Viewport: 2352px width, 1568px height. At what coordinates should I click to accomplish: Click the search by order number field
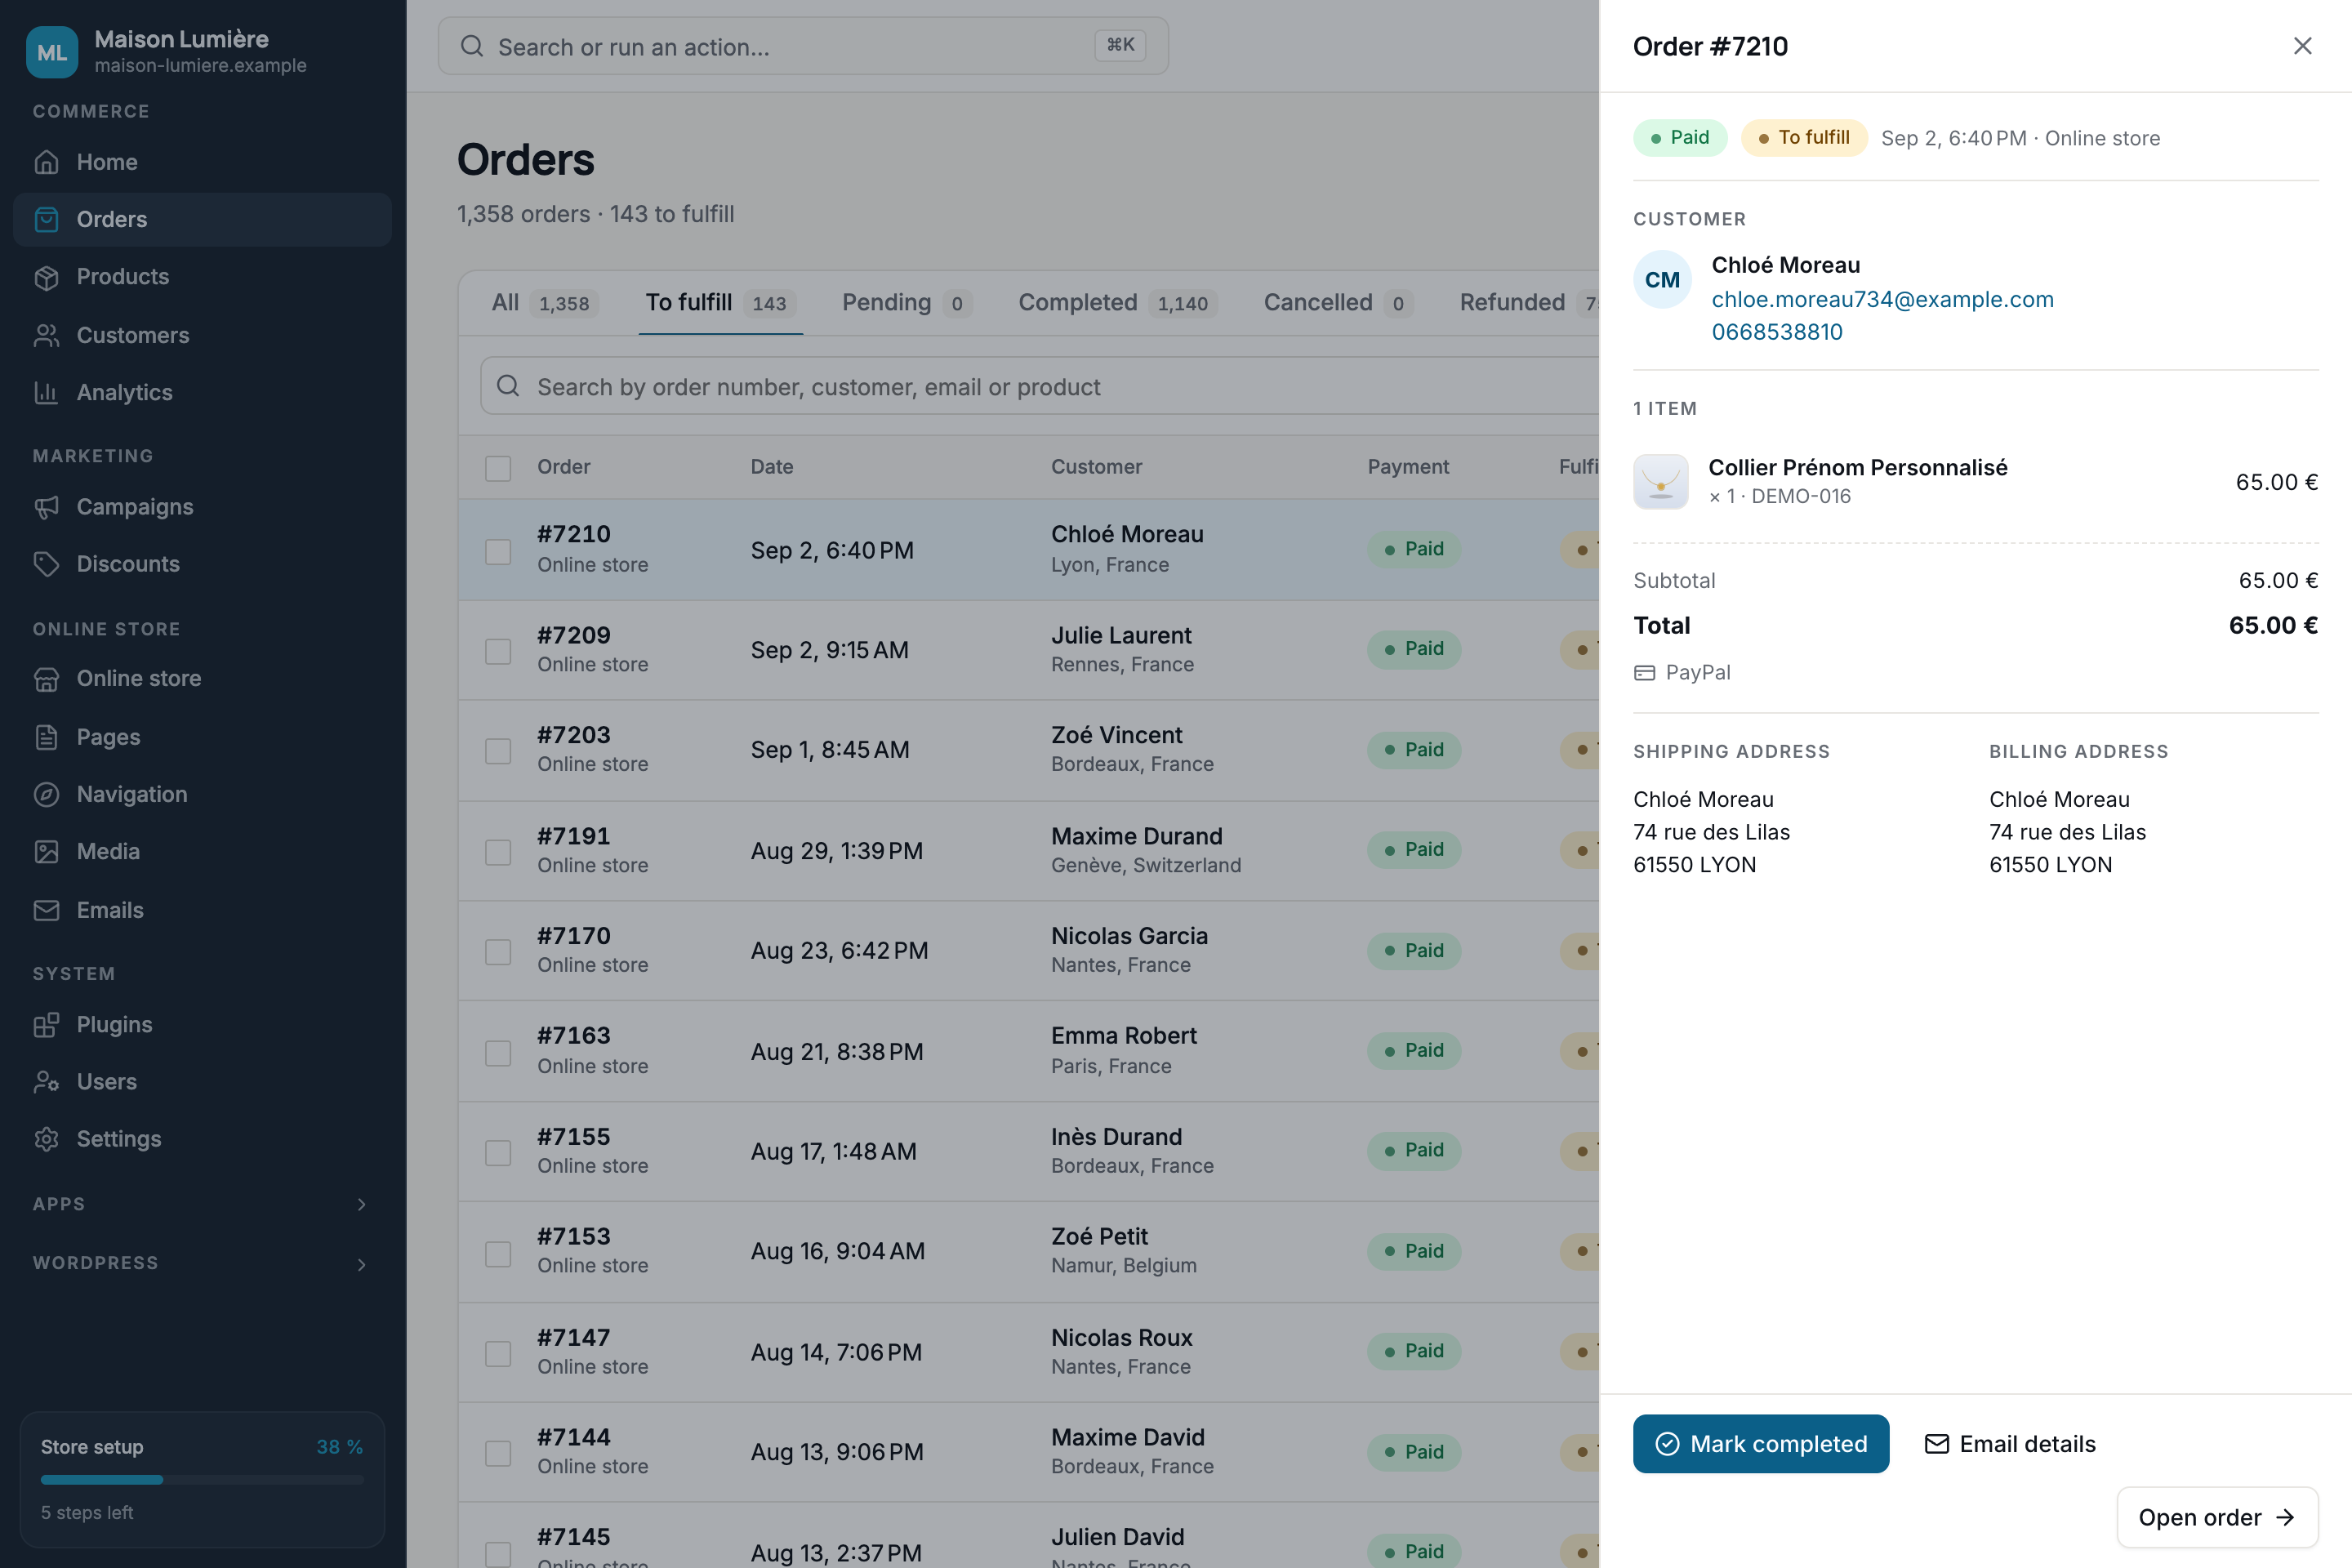pyautogui.click(x=1040, y=386)
